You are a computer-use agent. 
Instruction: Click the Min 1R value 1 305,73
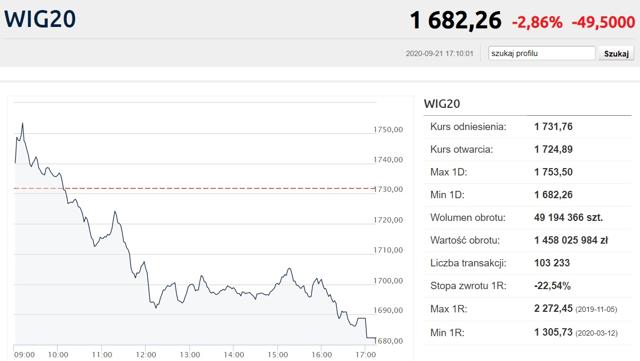553,332
